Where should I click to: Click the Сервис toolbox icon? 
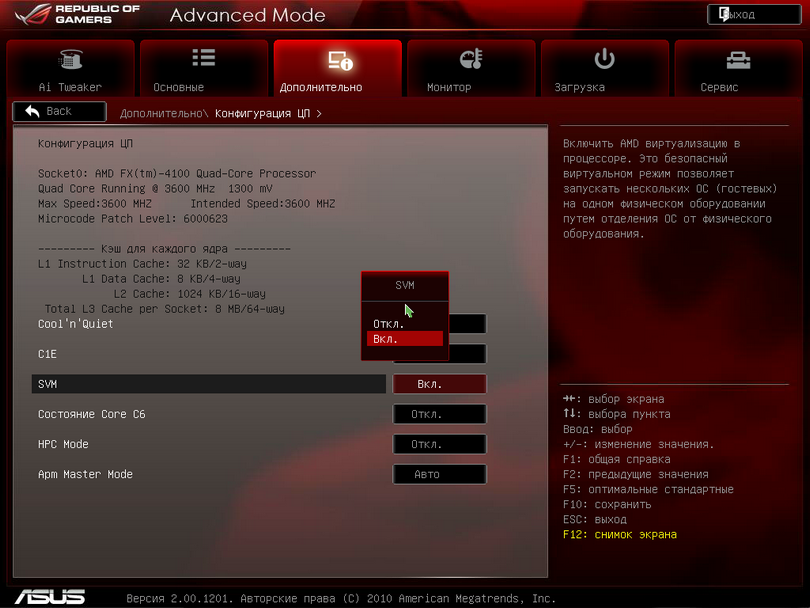point(739,60)
